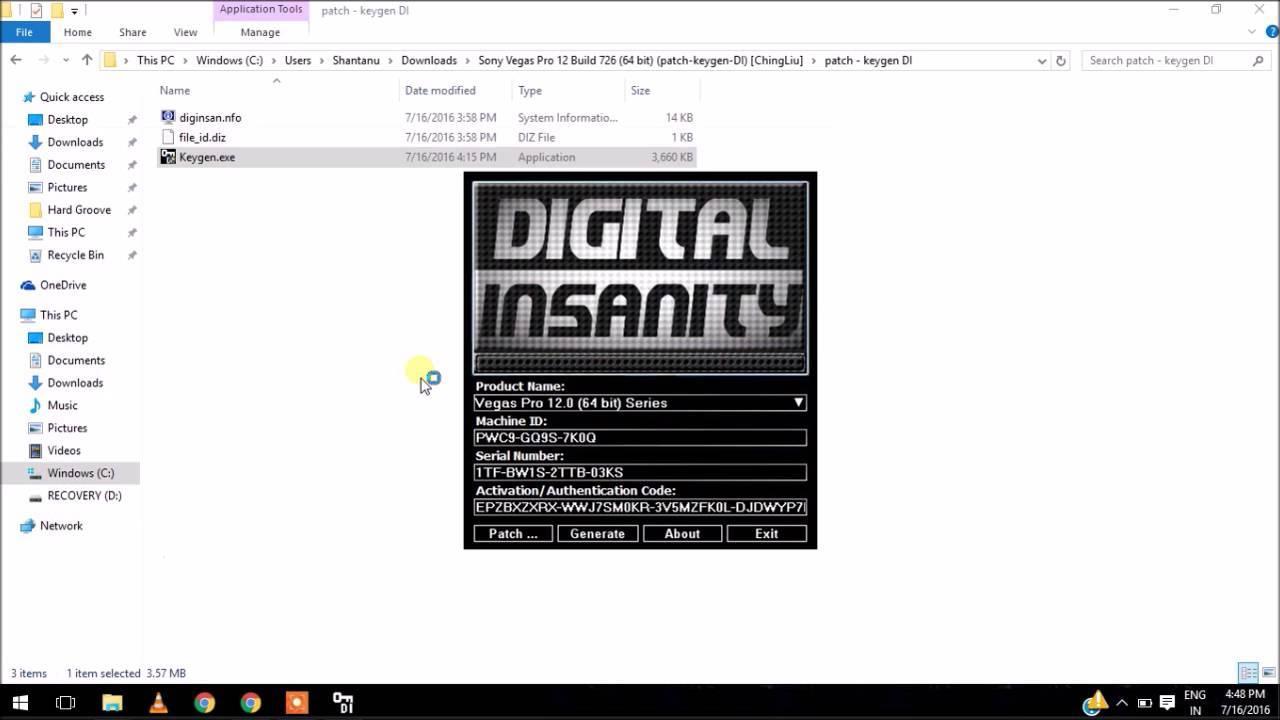The width and height of the screenshot is (1280, 720).
Task: Click the Windows (C:) breadcrumb in address bar
Action: (x=229, y=60)
